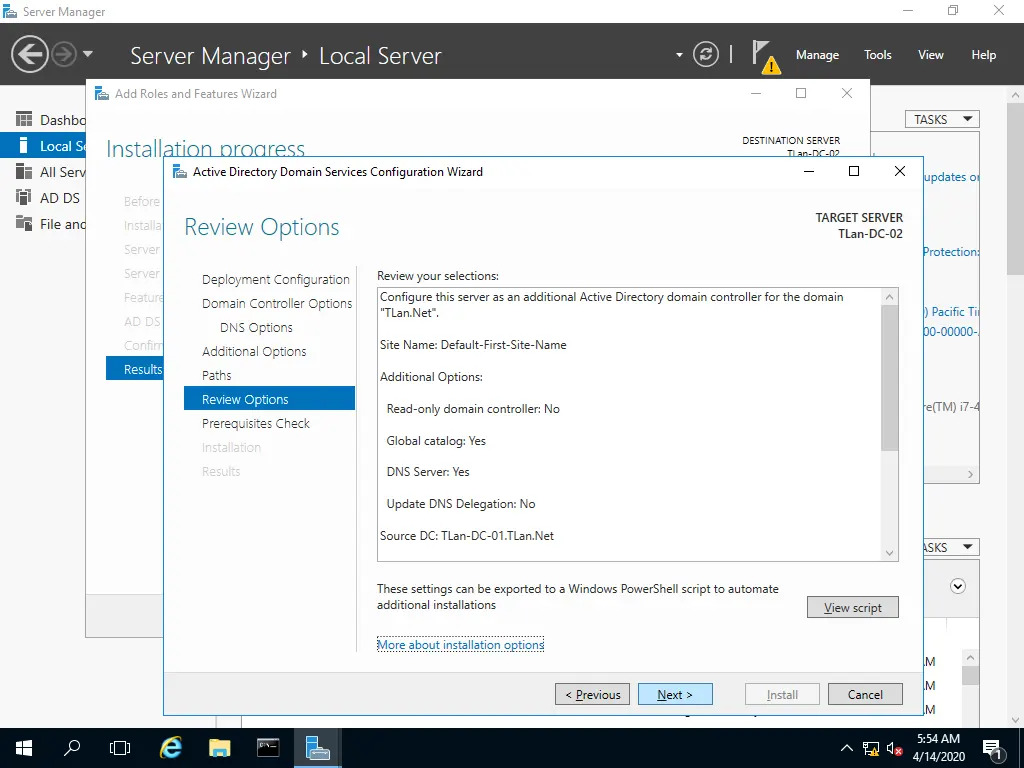Viewport: 1024px width, 768px height.
Task: Open the Windows Start menu
Action: 24,748
